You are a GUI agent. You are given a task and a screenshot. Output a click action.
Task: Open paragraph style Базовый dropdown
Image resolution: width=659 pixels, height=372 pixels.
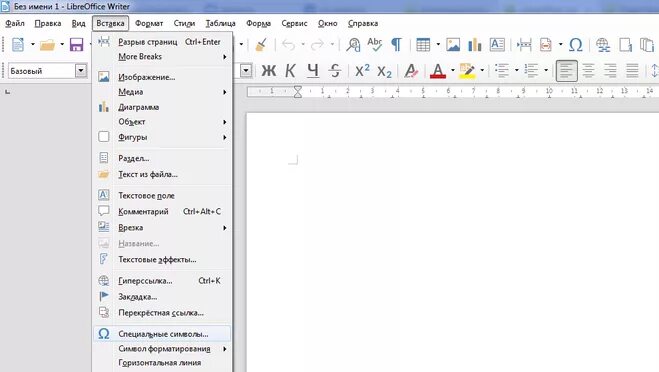pos(81,71)
